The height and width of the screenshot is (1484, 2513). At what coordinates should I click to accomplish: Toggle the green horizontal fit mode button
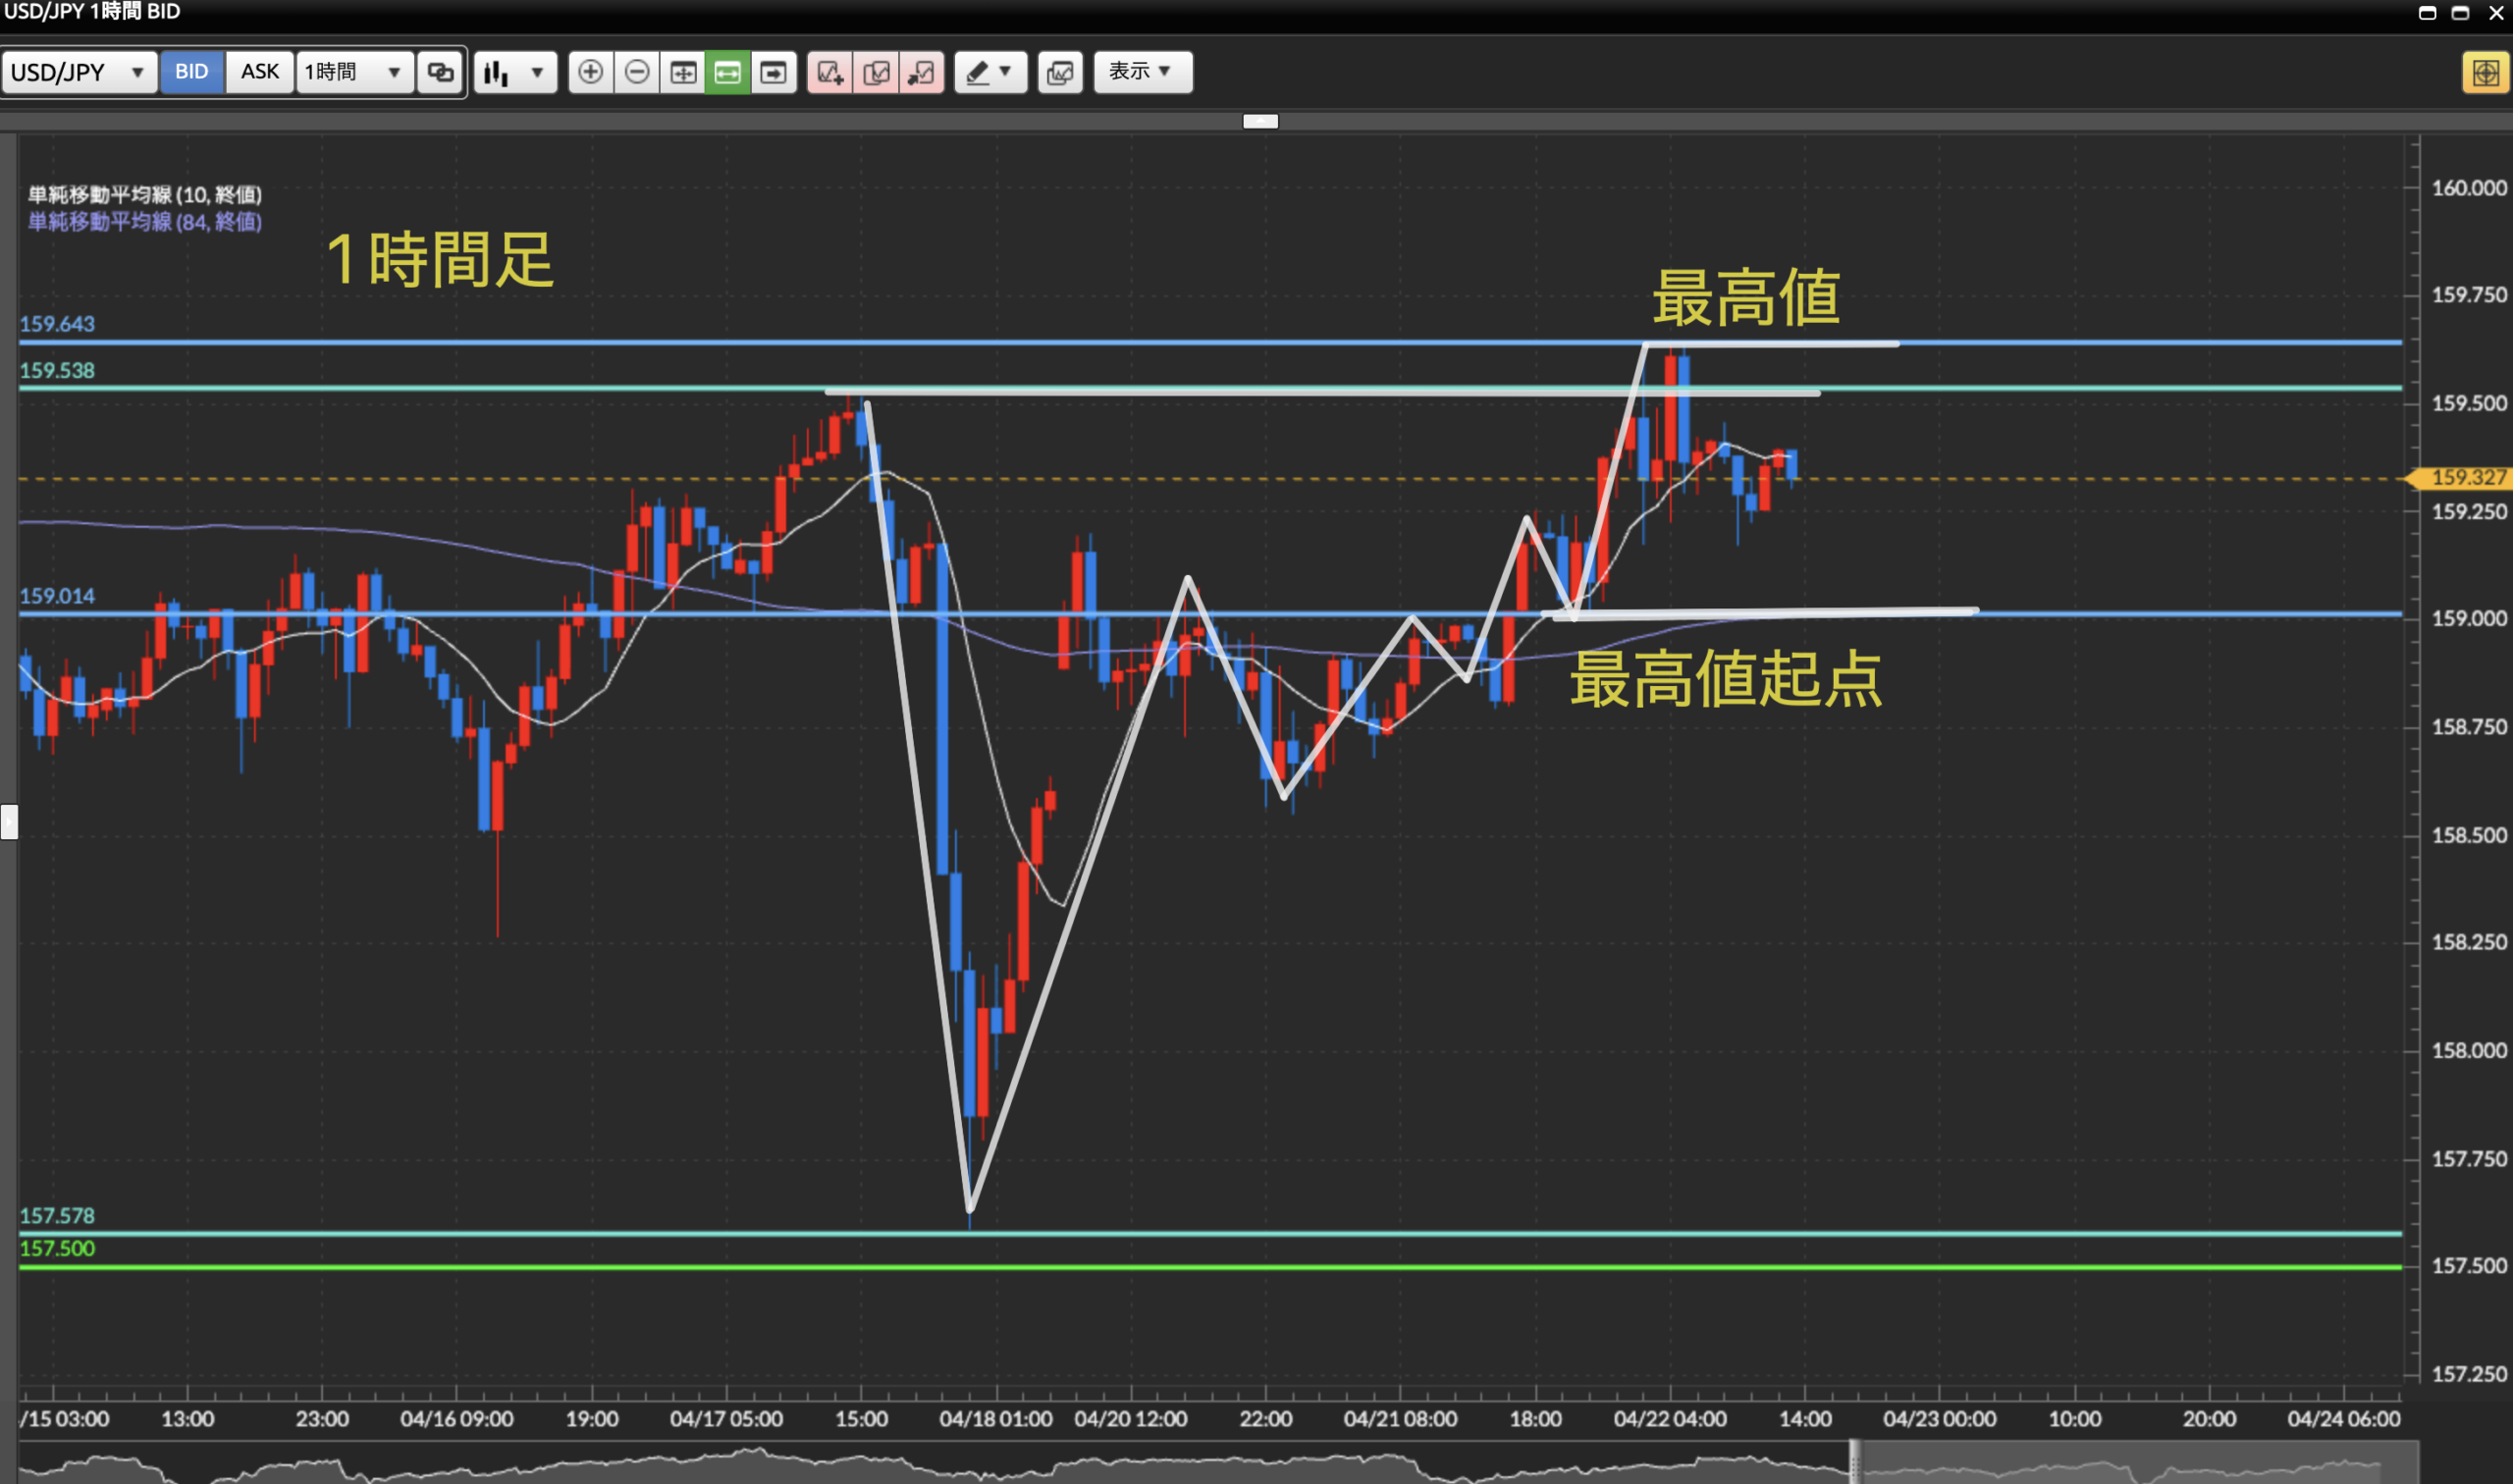coord(727,72)
